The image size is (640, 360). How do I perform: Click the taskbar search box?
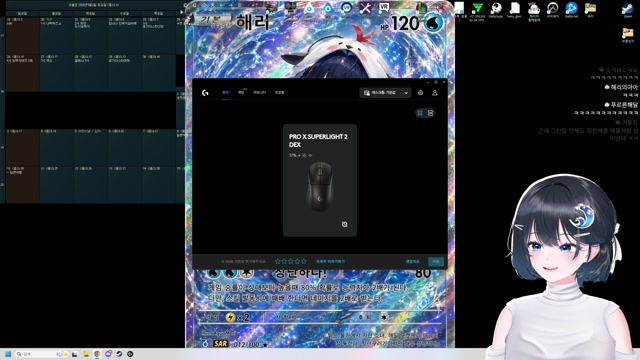point(41,354)
